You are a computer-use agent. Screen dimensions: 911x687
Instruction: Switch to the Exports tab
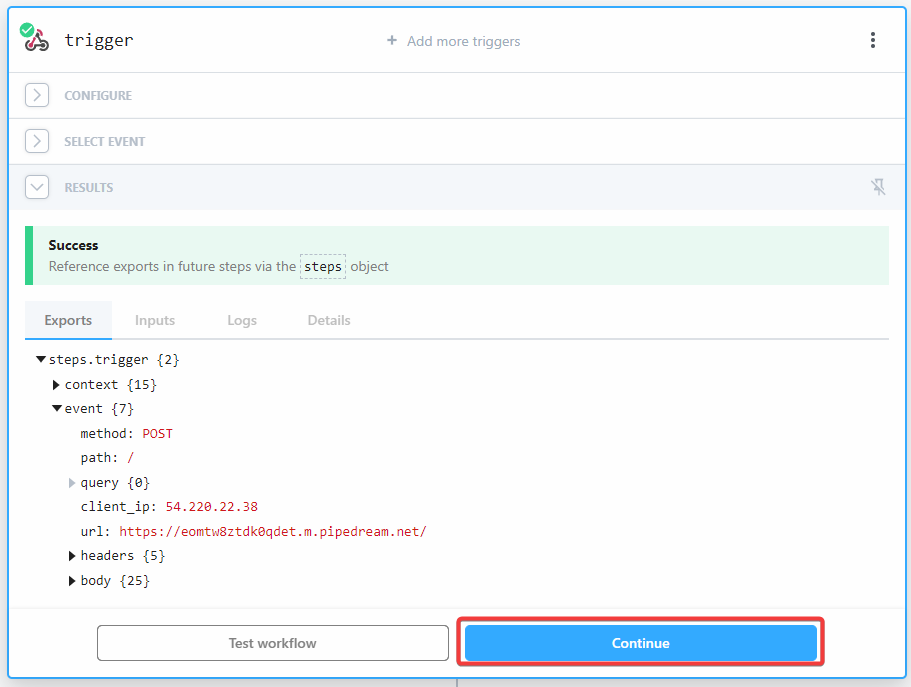68,320
